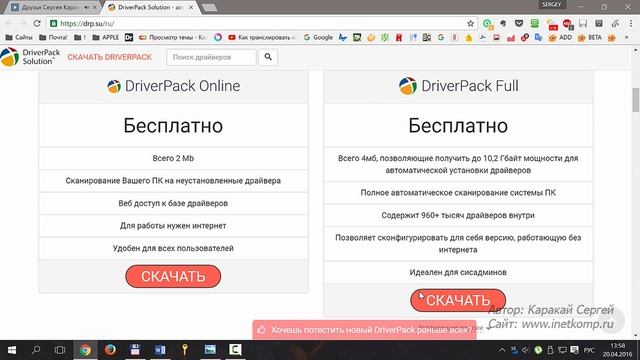
Task: Click the DriverPack Online heading
Action: click(173, 86)
